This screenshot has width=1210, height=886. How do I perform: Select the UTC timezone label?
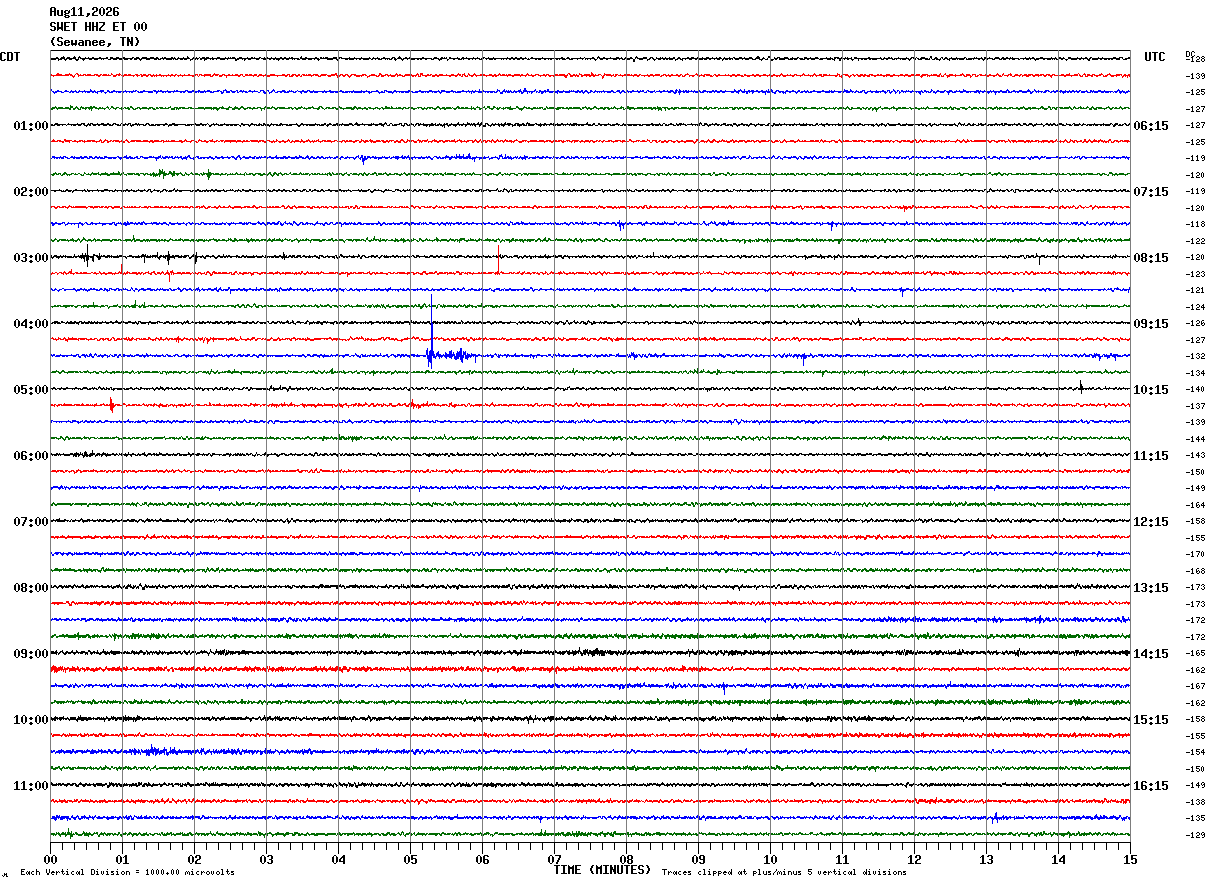tap(1155, 57)
